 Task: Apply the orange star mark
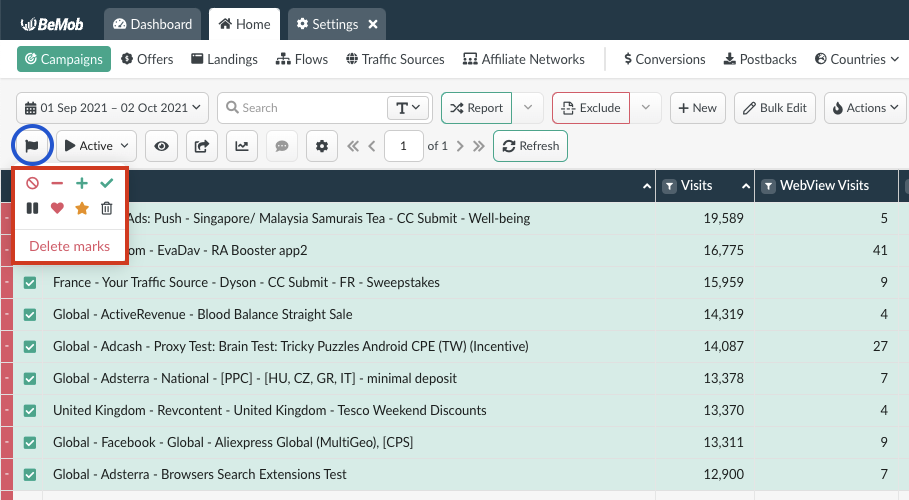tap(82, 208)
